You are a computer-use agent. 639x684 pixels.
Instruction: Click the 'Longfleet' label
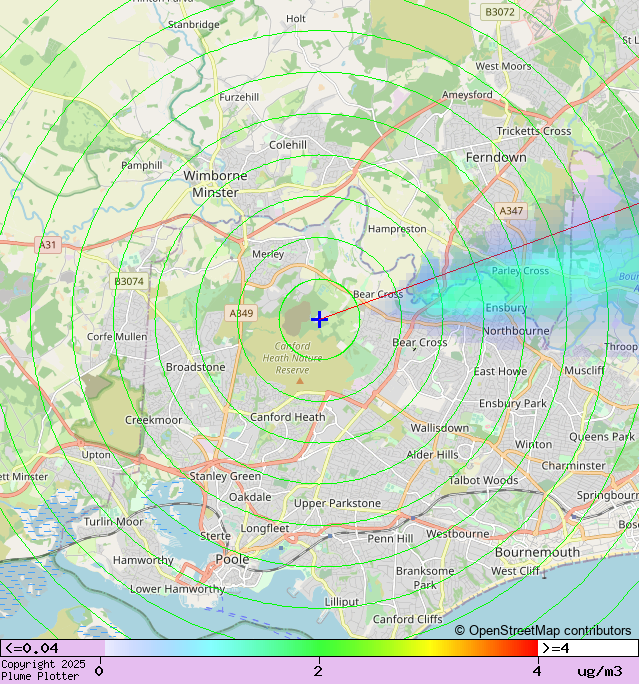point(265,529)
